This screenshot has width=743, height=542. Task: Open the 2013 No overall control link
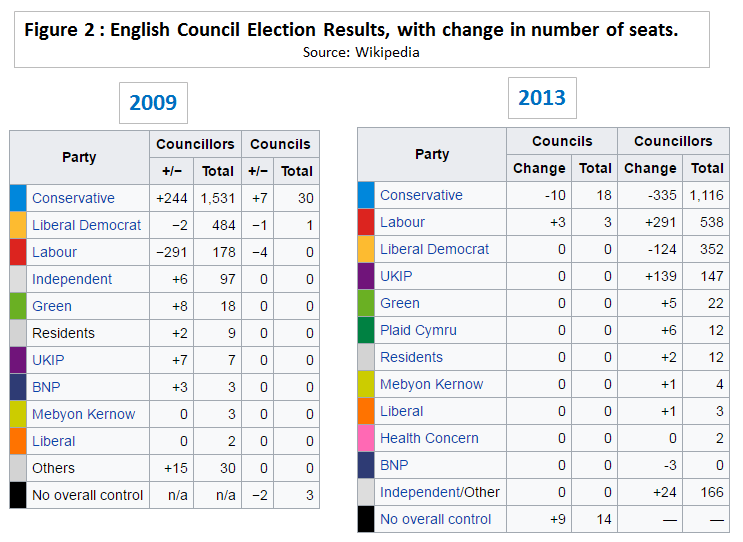(435, 519)
